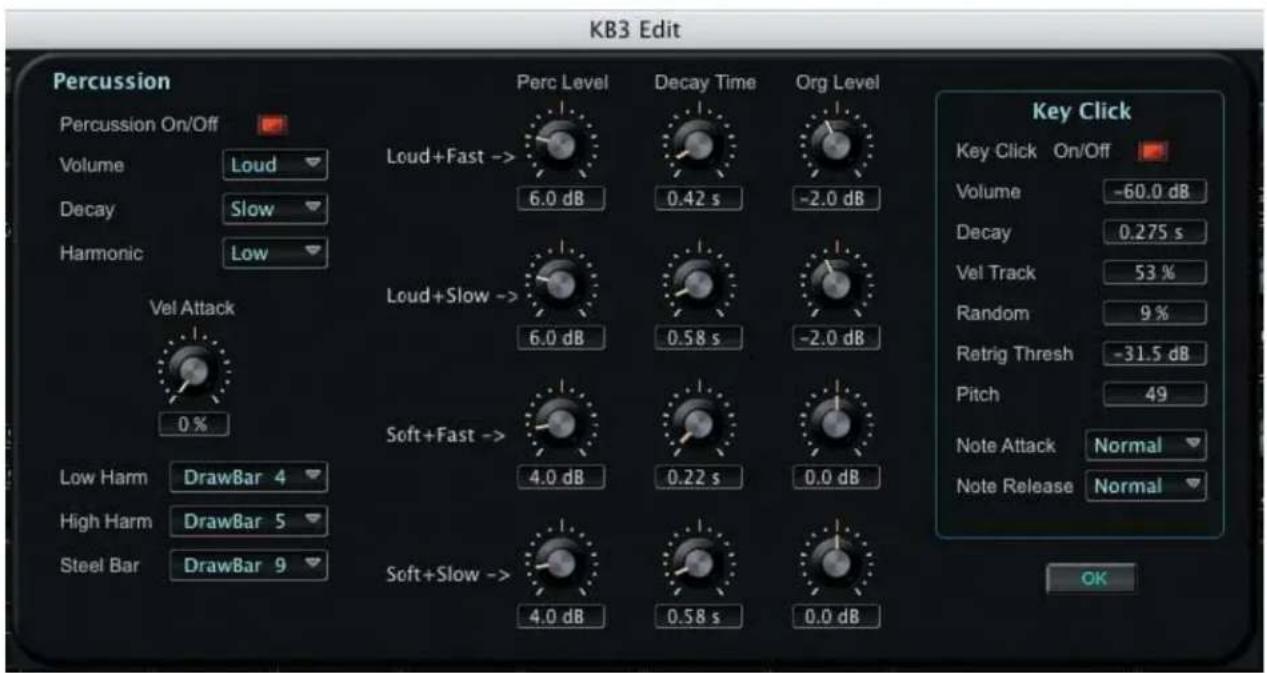This screenshot has height=673, width=1267.
Task: Open the Steel Bar DrawBar 9 dropdown
Action: (x=249, y=565)
